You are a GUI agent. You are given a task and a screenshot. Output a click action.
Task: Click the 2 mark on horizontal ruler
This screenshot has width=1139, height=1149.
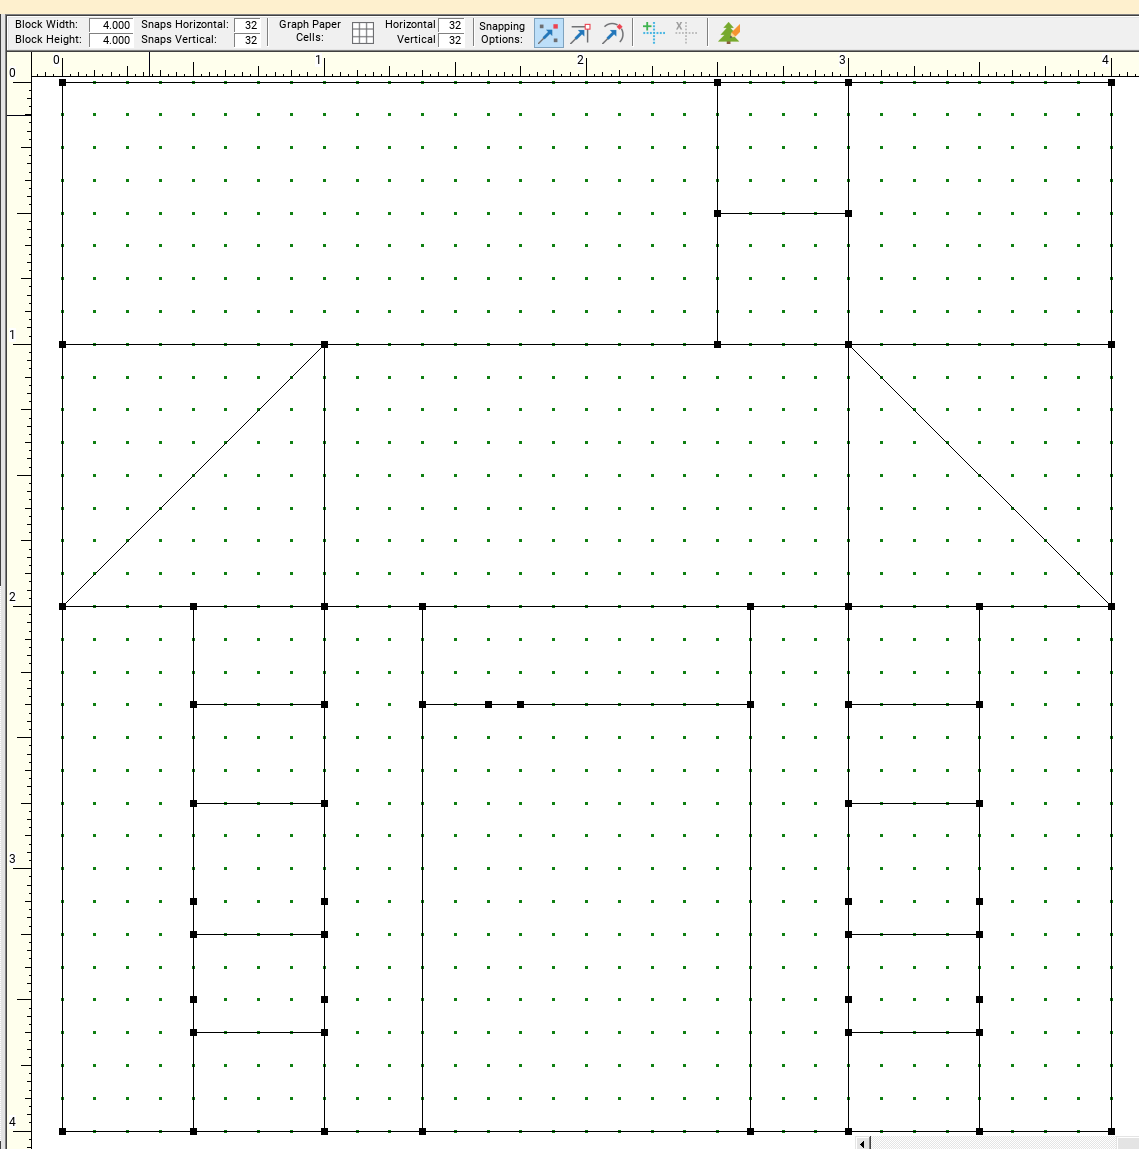point(581,62)
